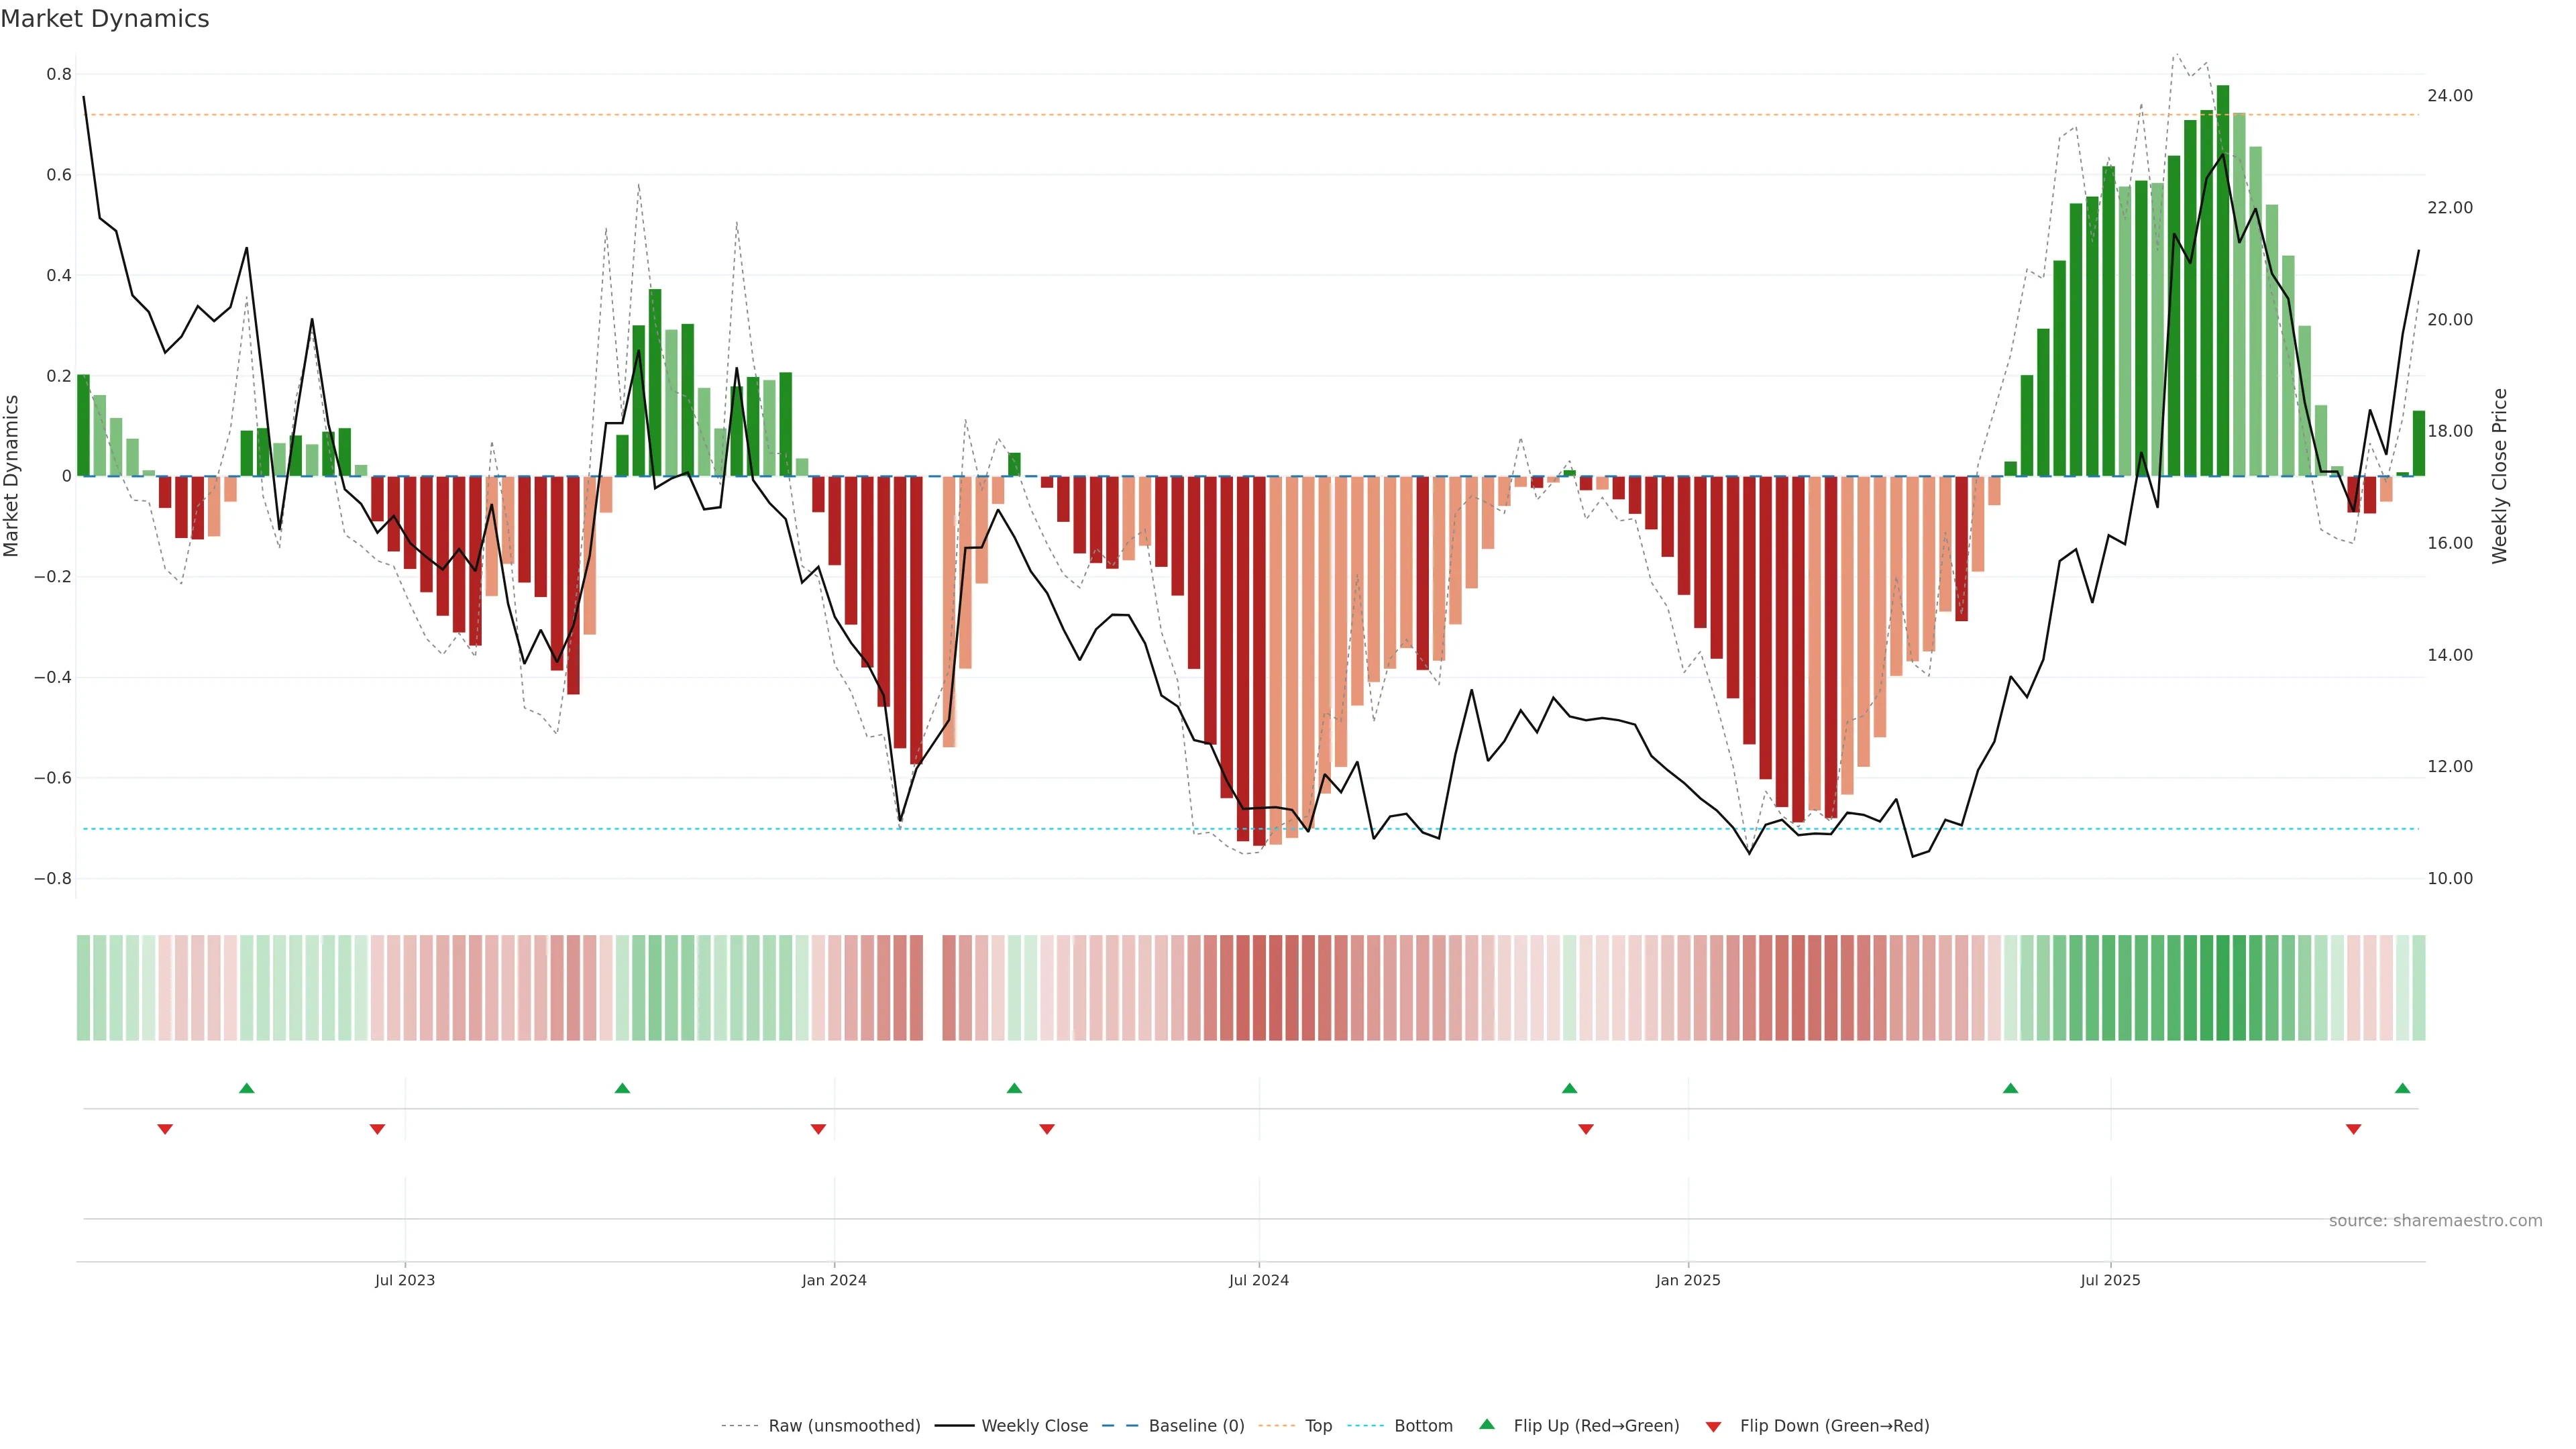Click the leftmost green flip-up triangle marker
Viewport: 2576px width, 1449px height.
247,1088
